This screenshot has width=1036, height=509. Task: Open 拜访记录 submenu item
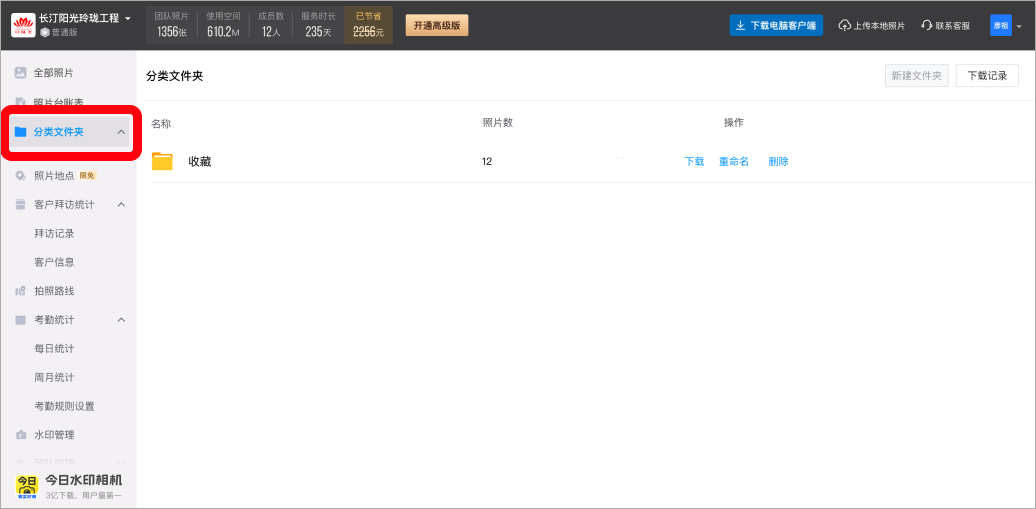(x=54, y=233)
